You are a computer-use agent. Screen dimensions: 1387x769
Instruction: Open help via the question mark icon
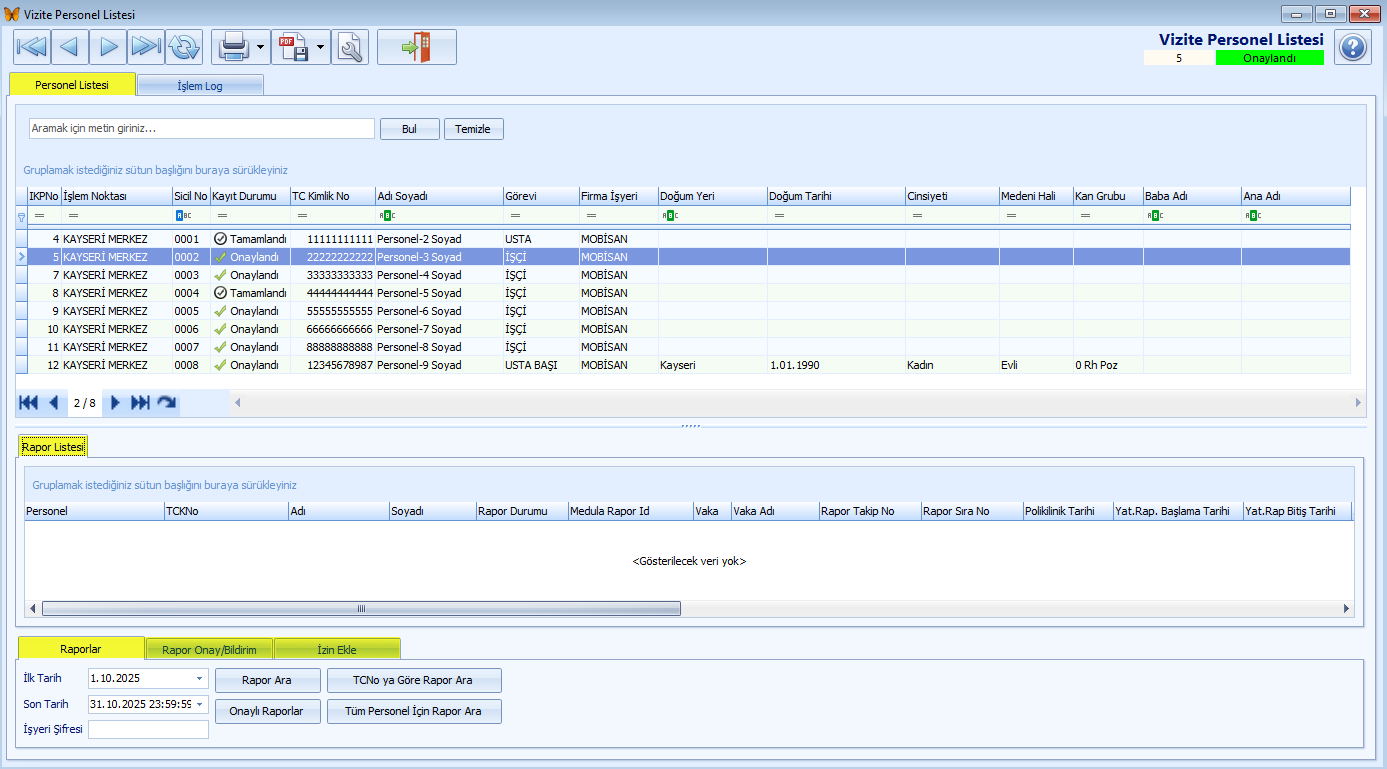(1353, 47)
